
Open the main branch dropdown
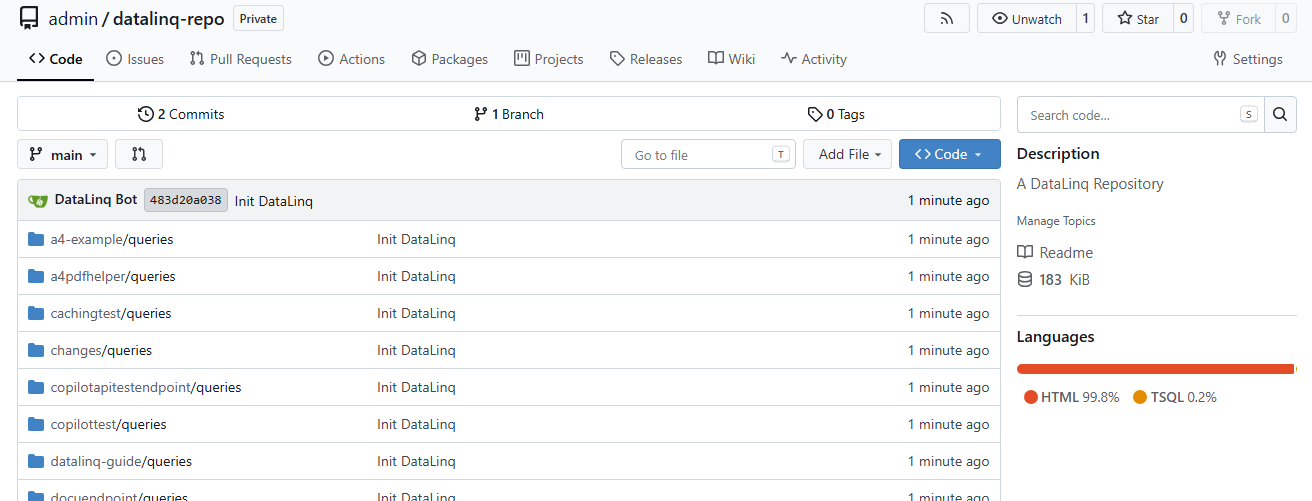coord(62,155)
